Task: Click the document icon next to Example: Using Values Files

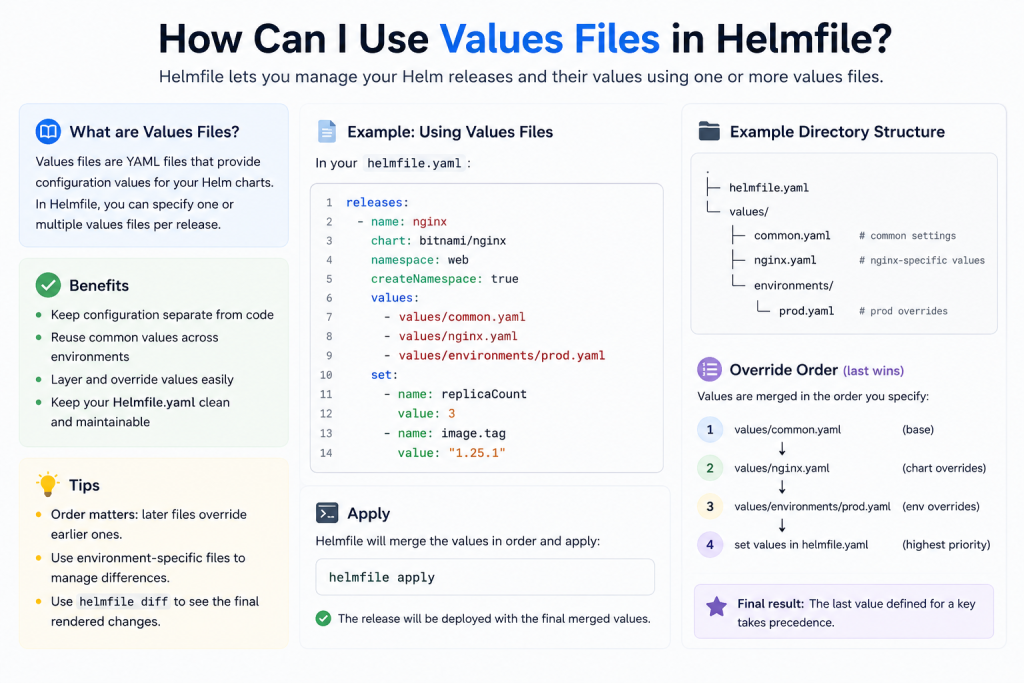Action: (x=327, y=131)
